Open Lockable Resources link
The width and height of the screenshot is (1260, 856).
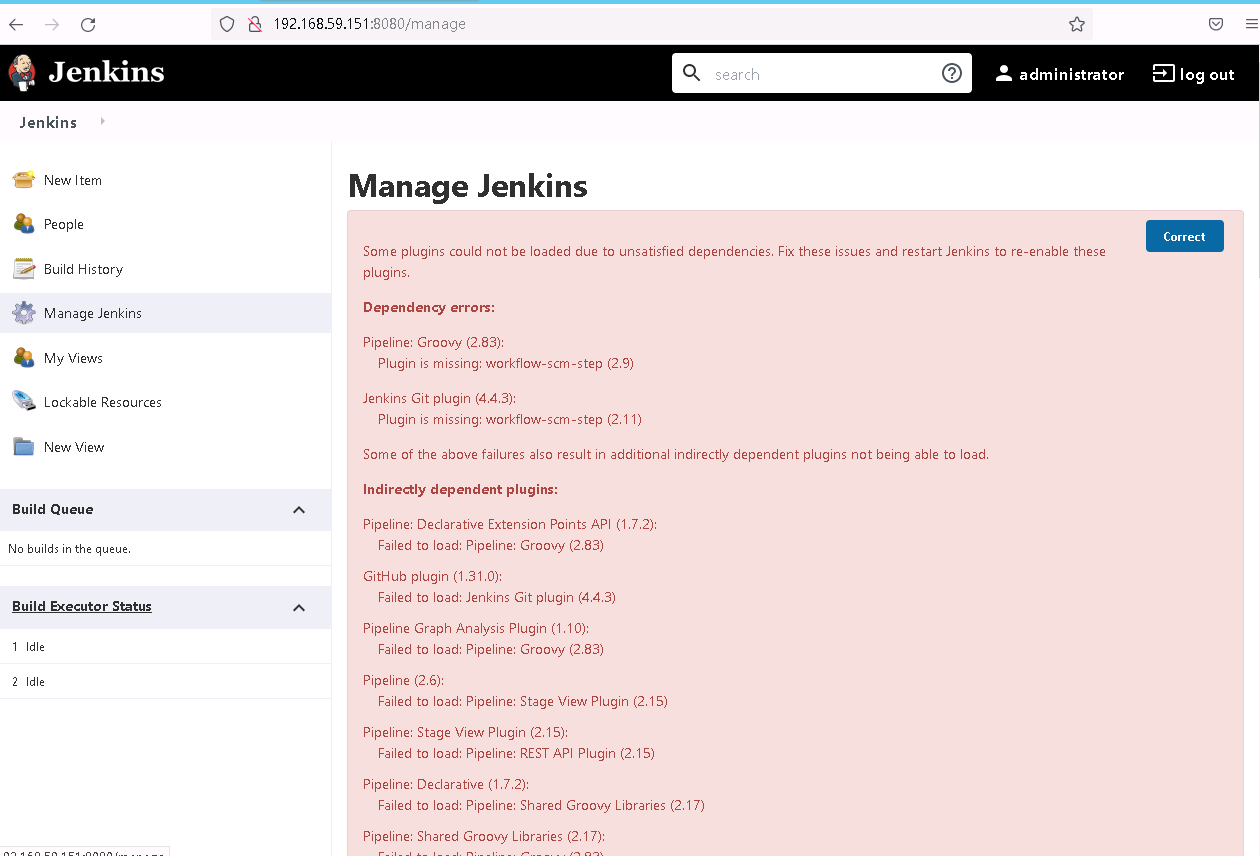(x=103, y=402)
